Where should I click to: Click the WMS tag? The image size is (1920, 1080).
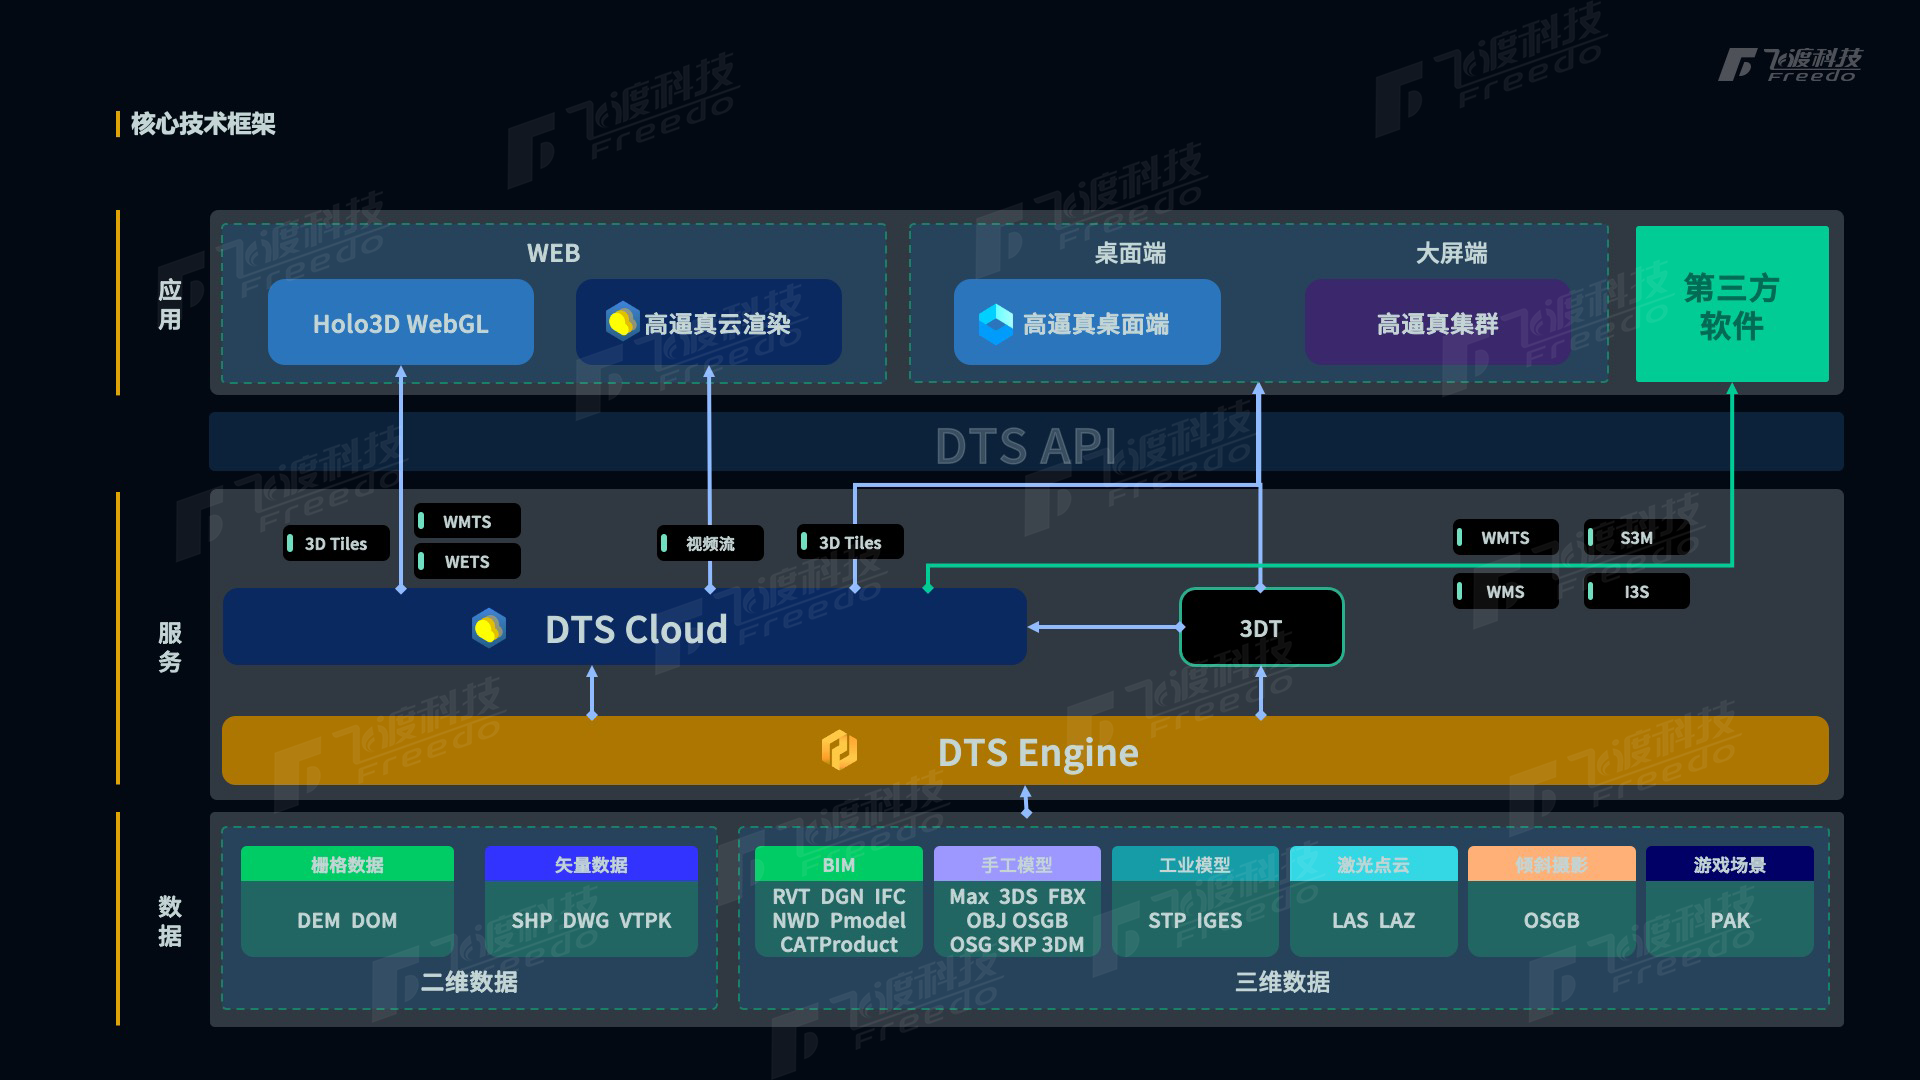coord(1505,591)
